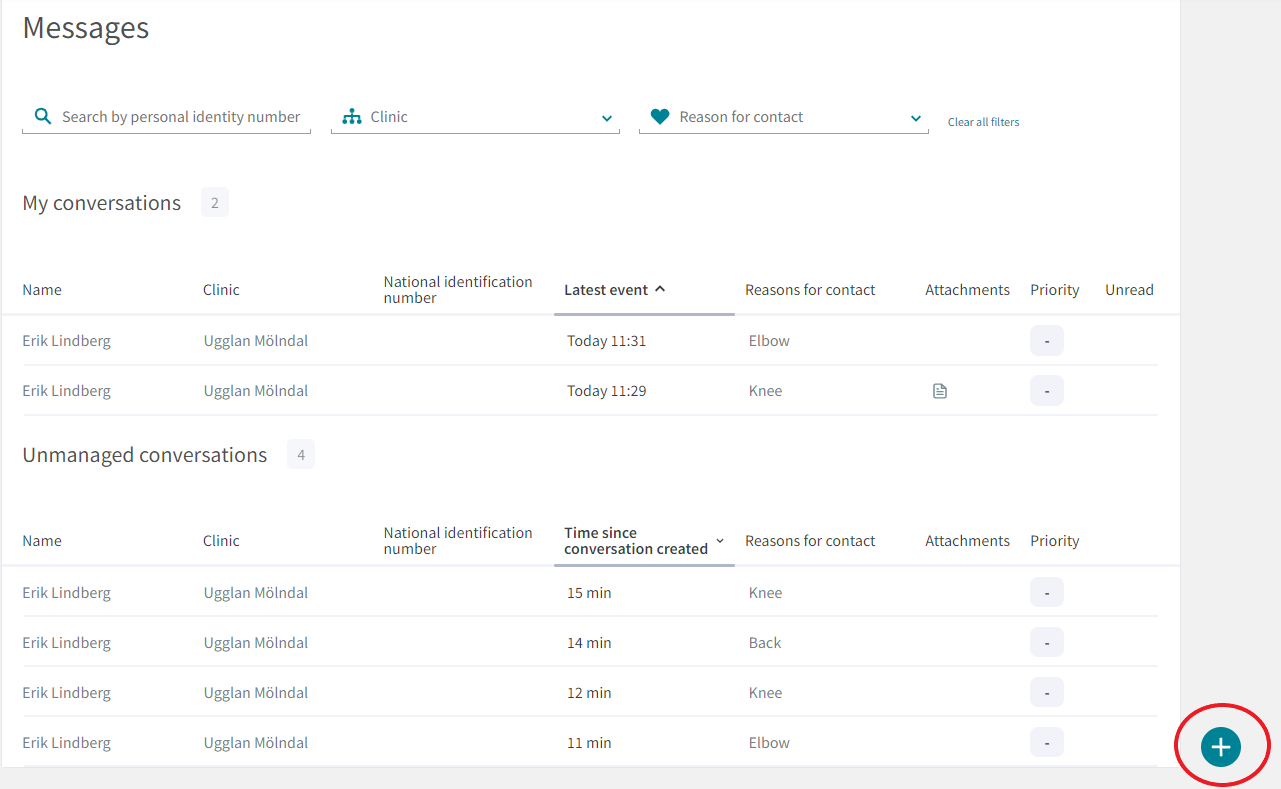Image resolution: width=1281 pixels, height=789 pixels.
Task: Click My conversations count badge 2
Action: [215, 203]
